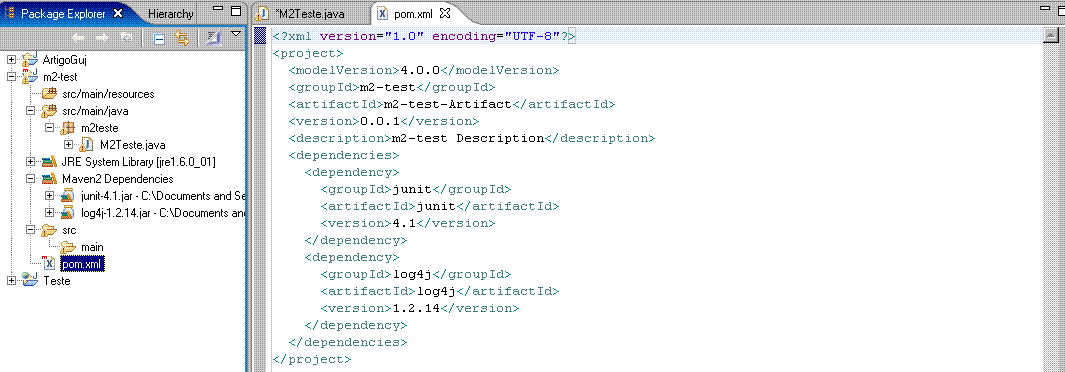Select pom.xml in Package Explorer tree
This screenshot has height=372, width=1065.
point(82,263)
